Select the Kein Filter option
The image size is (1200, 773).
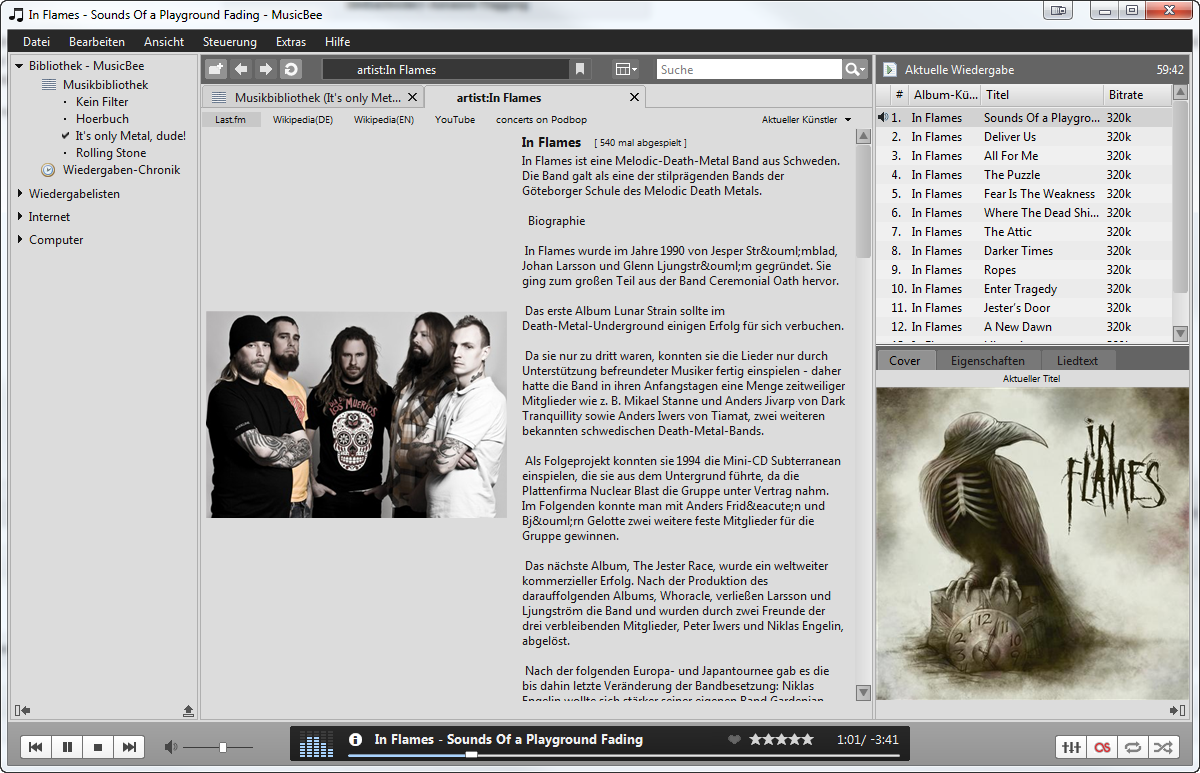(102, 102)
